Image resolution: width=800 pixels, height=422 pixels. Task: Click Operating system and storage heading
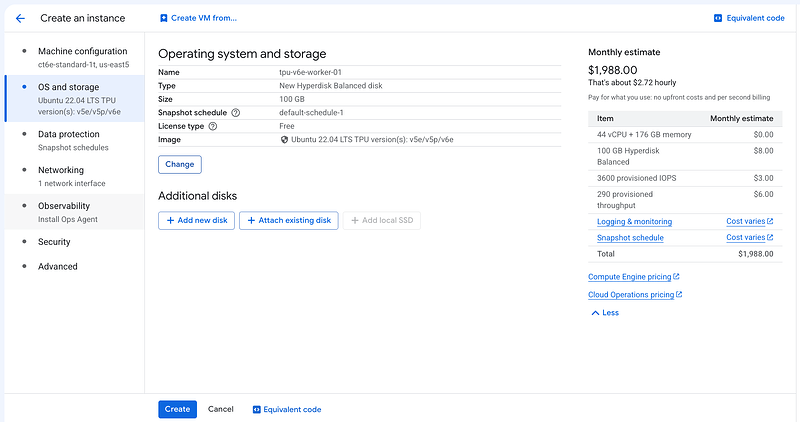242,54
